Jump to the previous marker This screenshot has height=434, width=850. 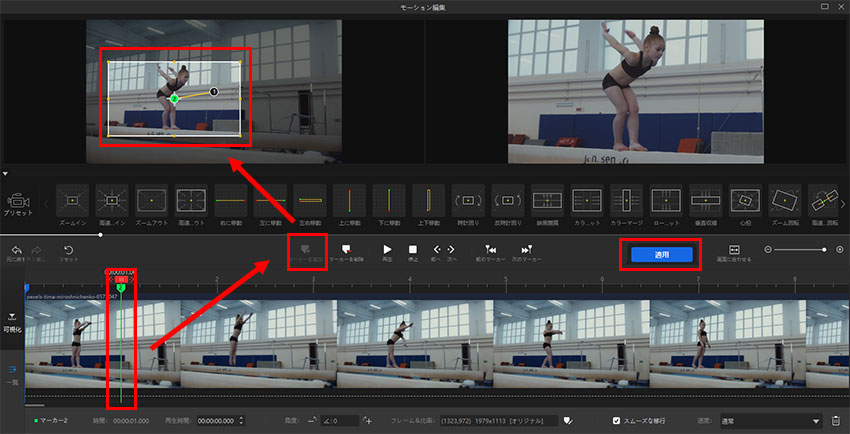coord(491,250)
